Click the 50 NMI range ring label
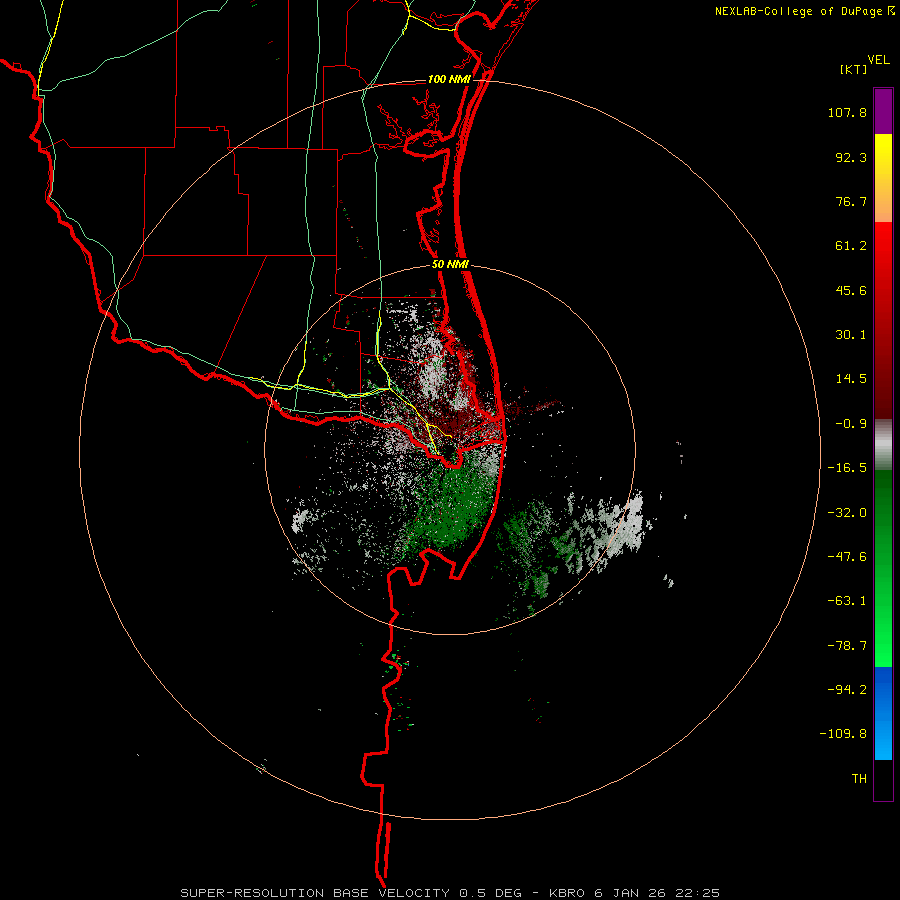This screenshot has height=900, width=900. pos(450,265)
